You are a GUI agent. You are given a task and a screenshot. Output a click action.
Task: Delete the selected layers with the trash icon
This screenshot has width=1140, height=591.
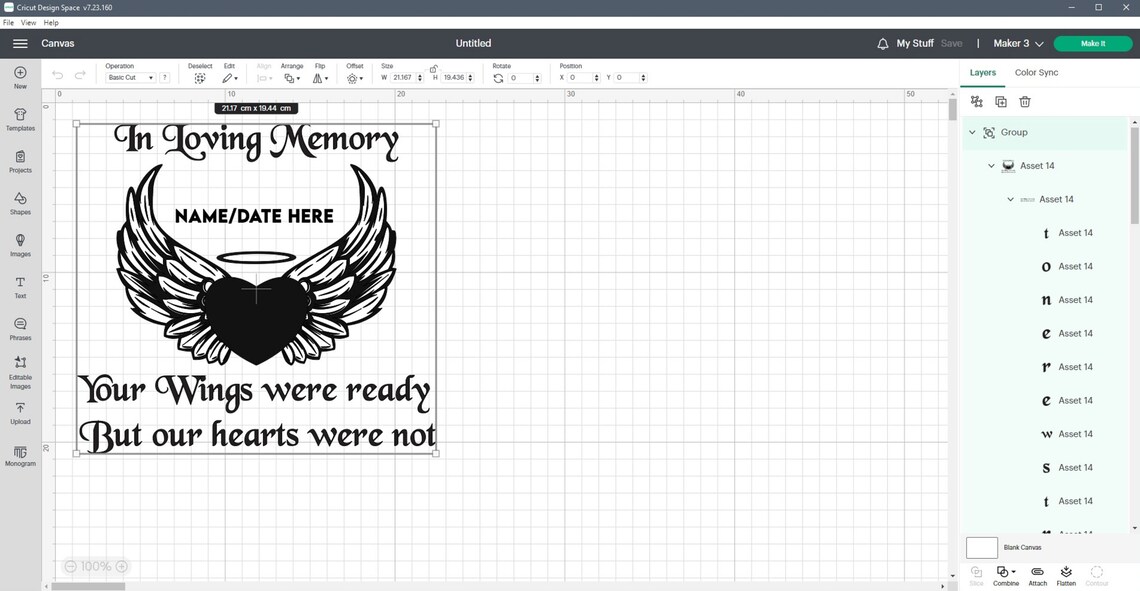(x=1024, y=101)
